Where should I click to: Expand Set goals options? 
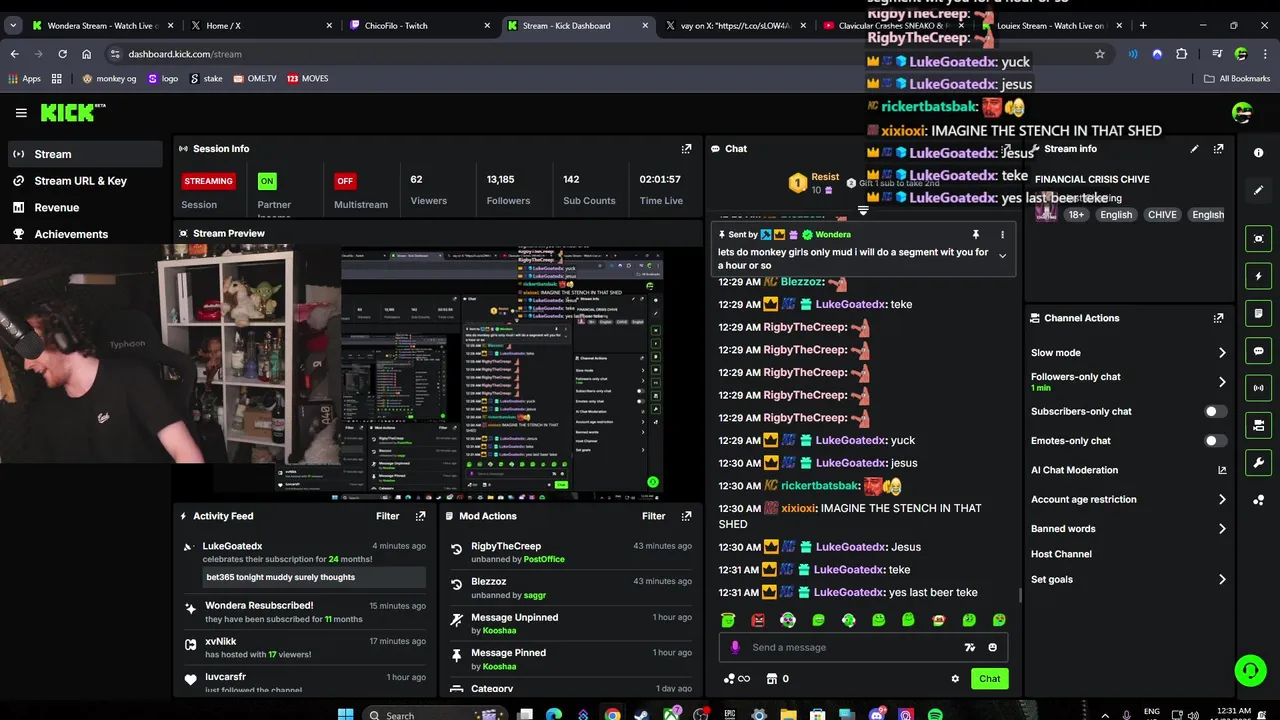click(x=1222, y=580)
